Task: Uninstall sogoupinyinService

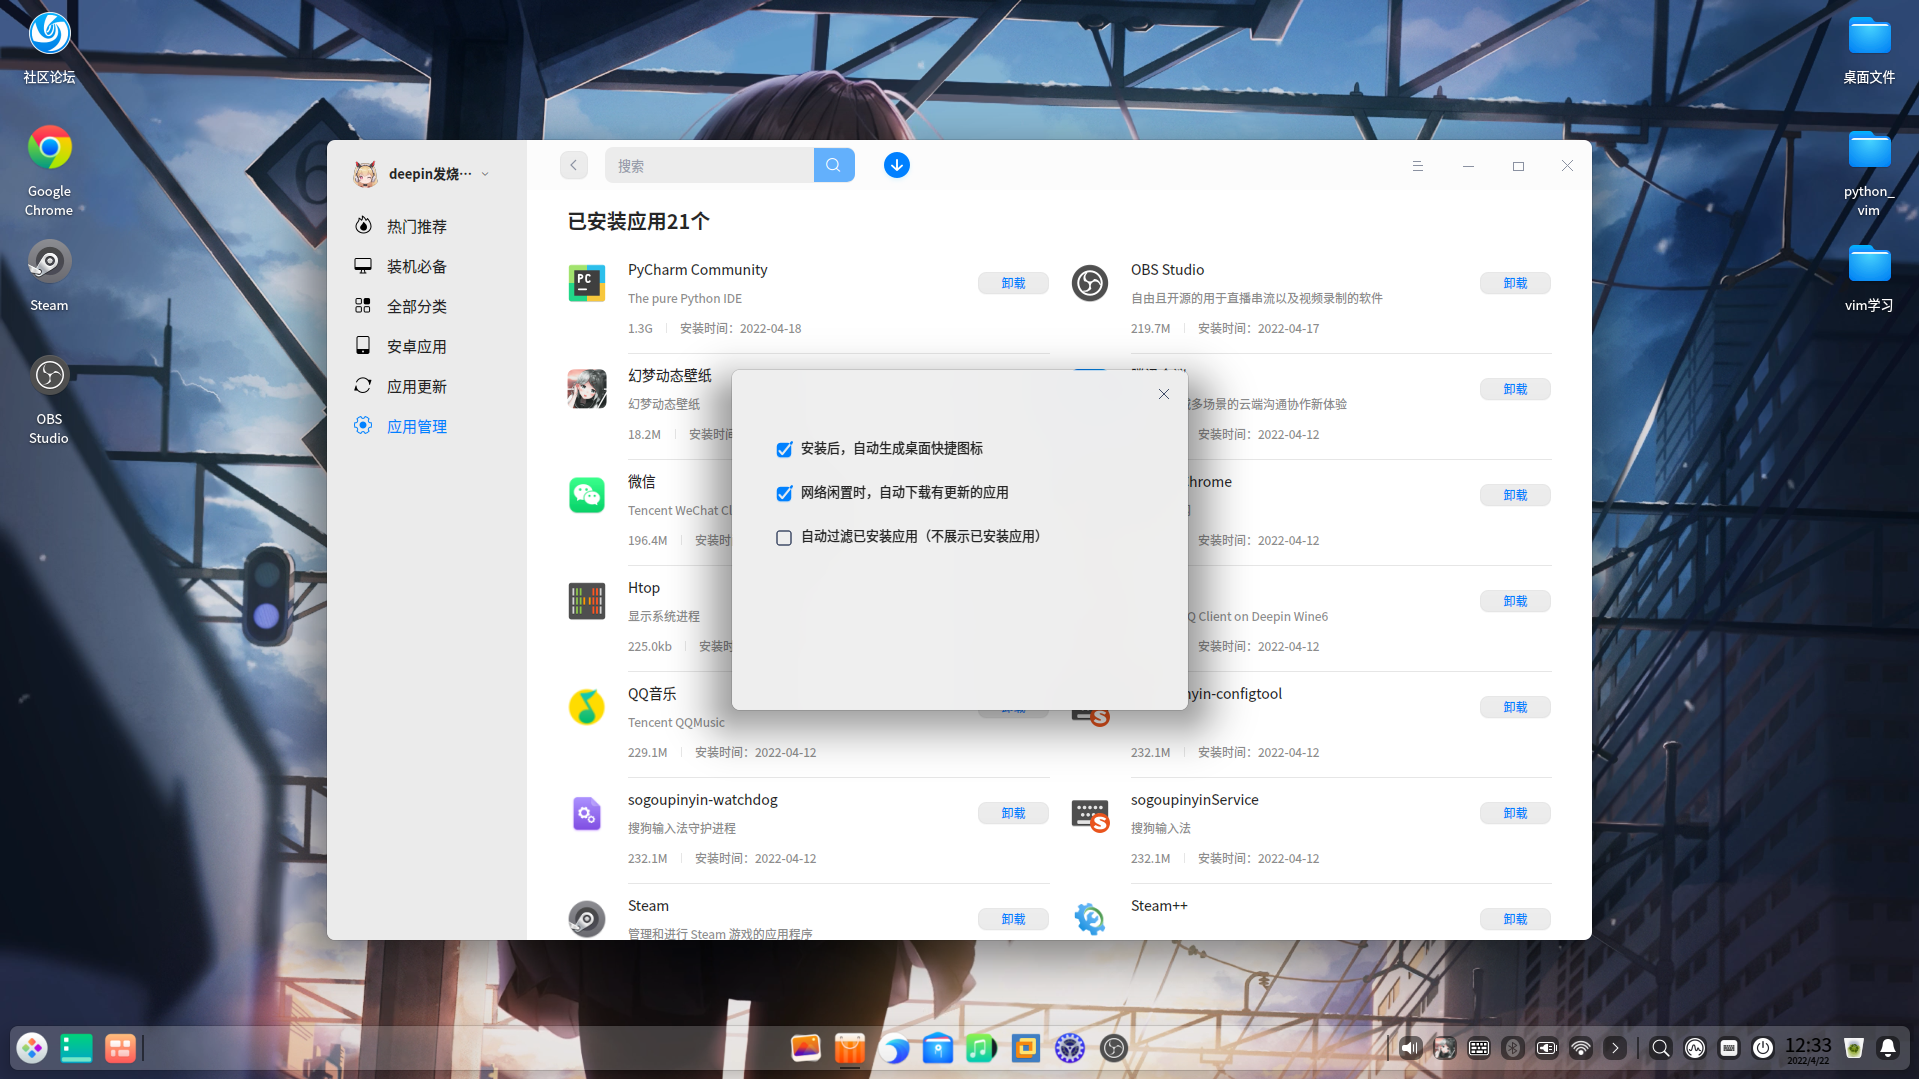Action: (x=1515, y=813)
